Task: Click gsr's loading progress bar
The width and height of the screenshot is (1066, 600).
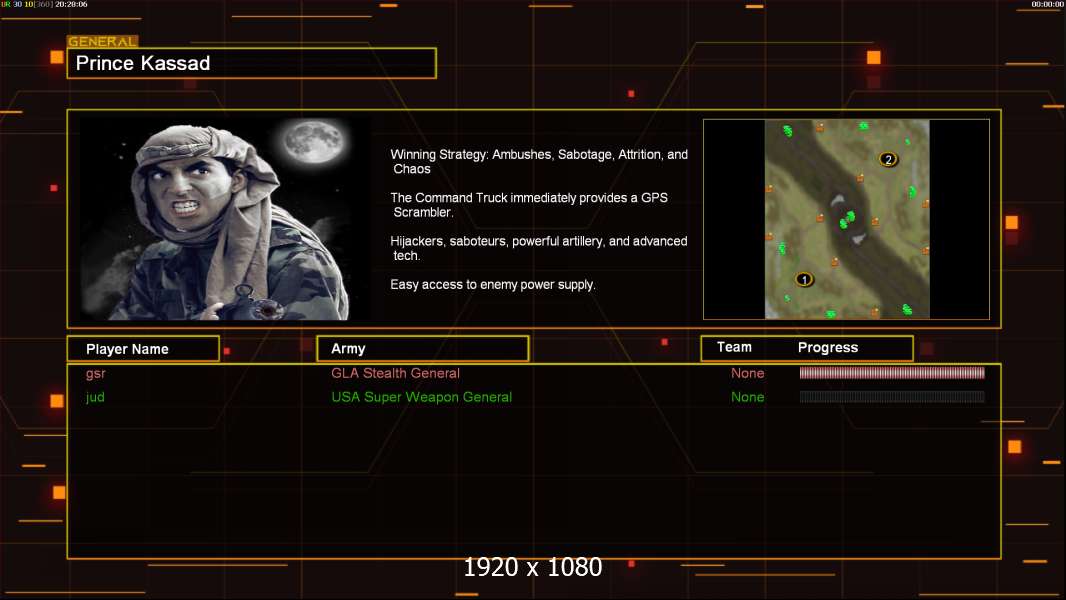Action: click(891, 373)
